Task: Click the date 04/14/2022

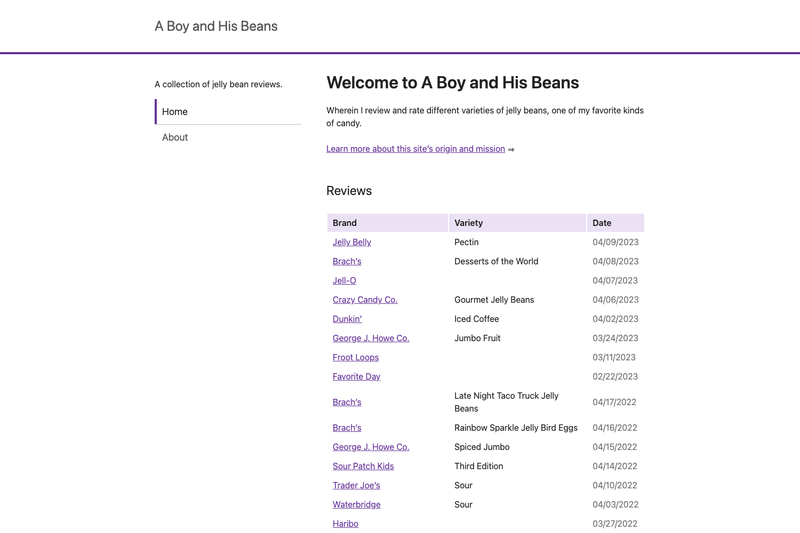Action: click(x=615, y=466)
